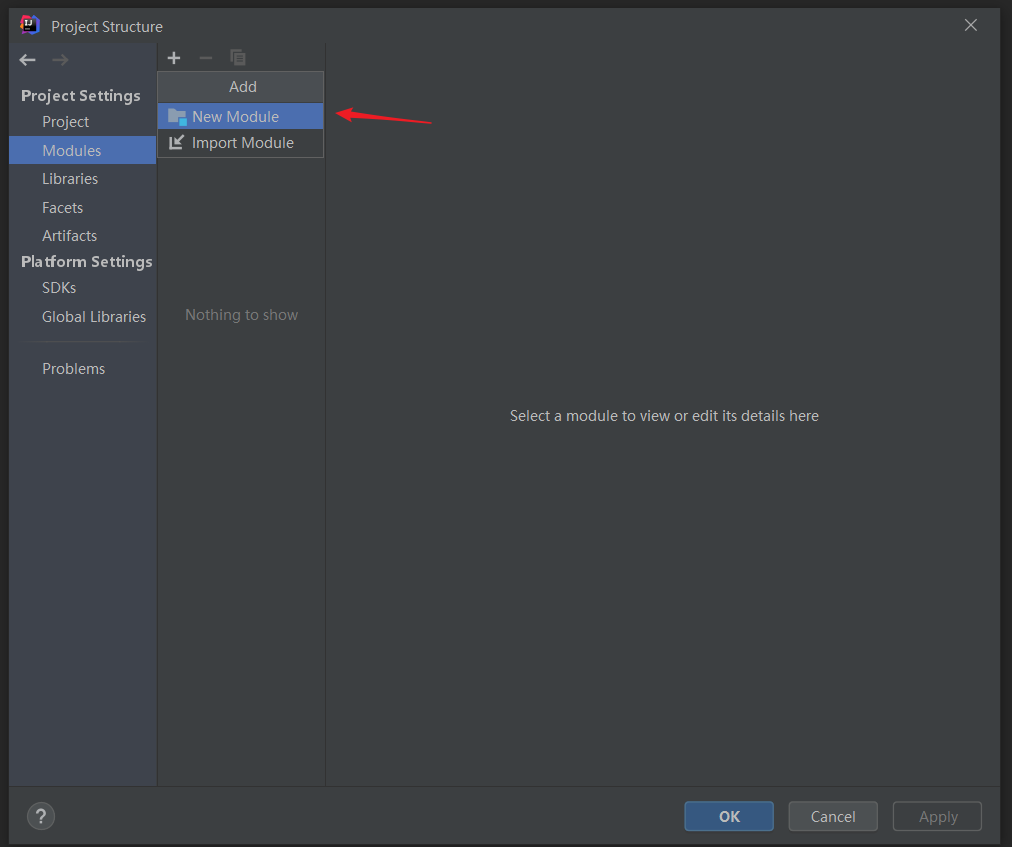Click 'Select a module to view' hint text
Viewport: 1012px width, 847px height.
(x=664, y=416)
